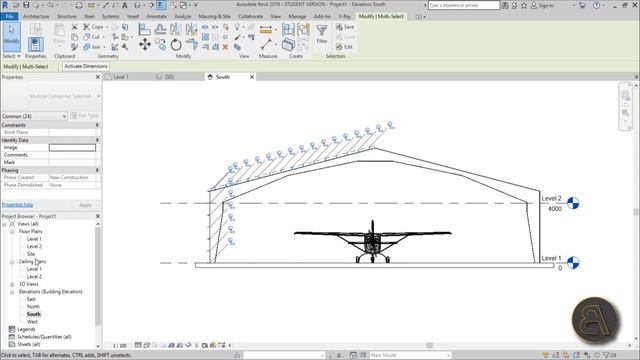The image size is (640, 360).
Task: Click the Image property input field
Action: pyautogui.click(x=72, y=148)
